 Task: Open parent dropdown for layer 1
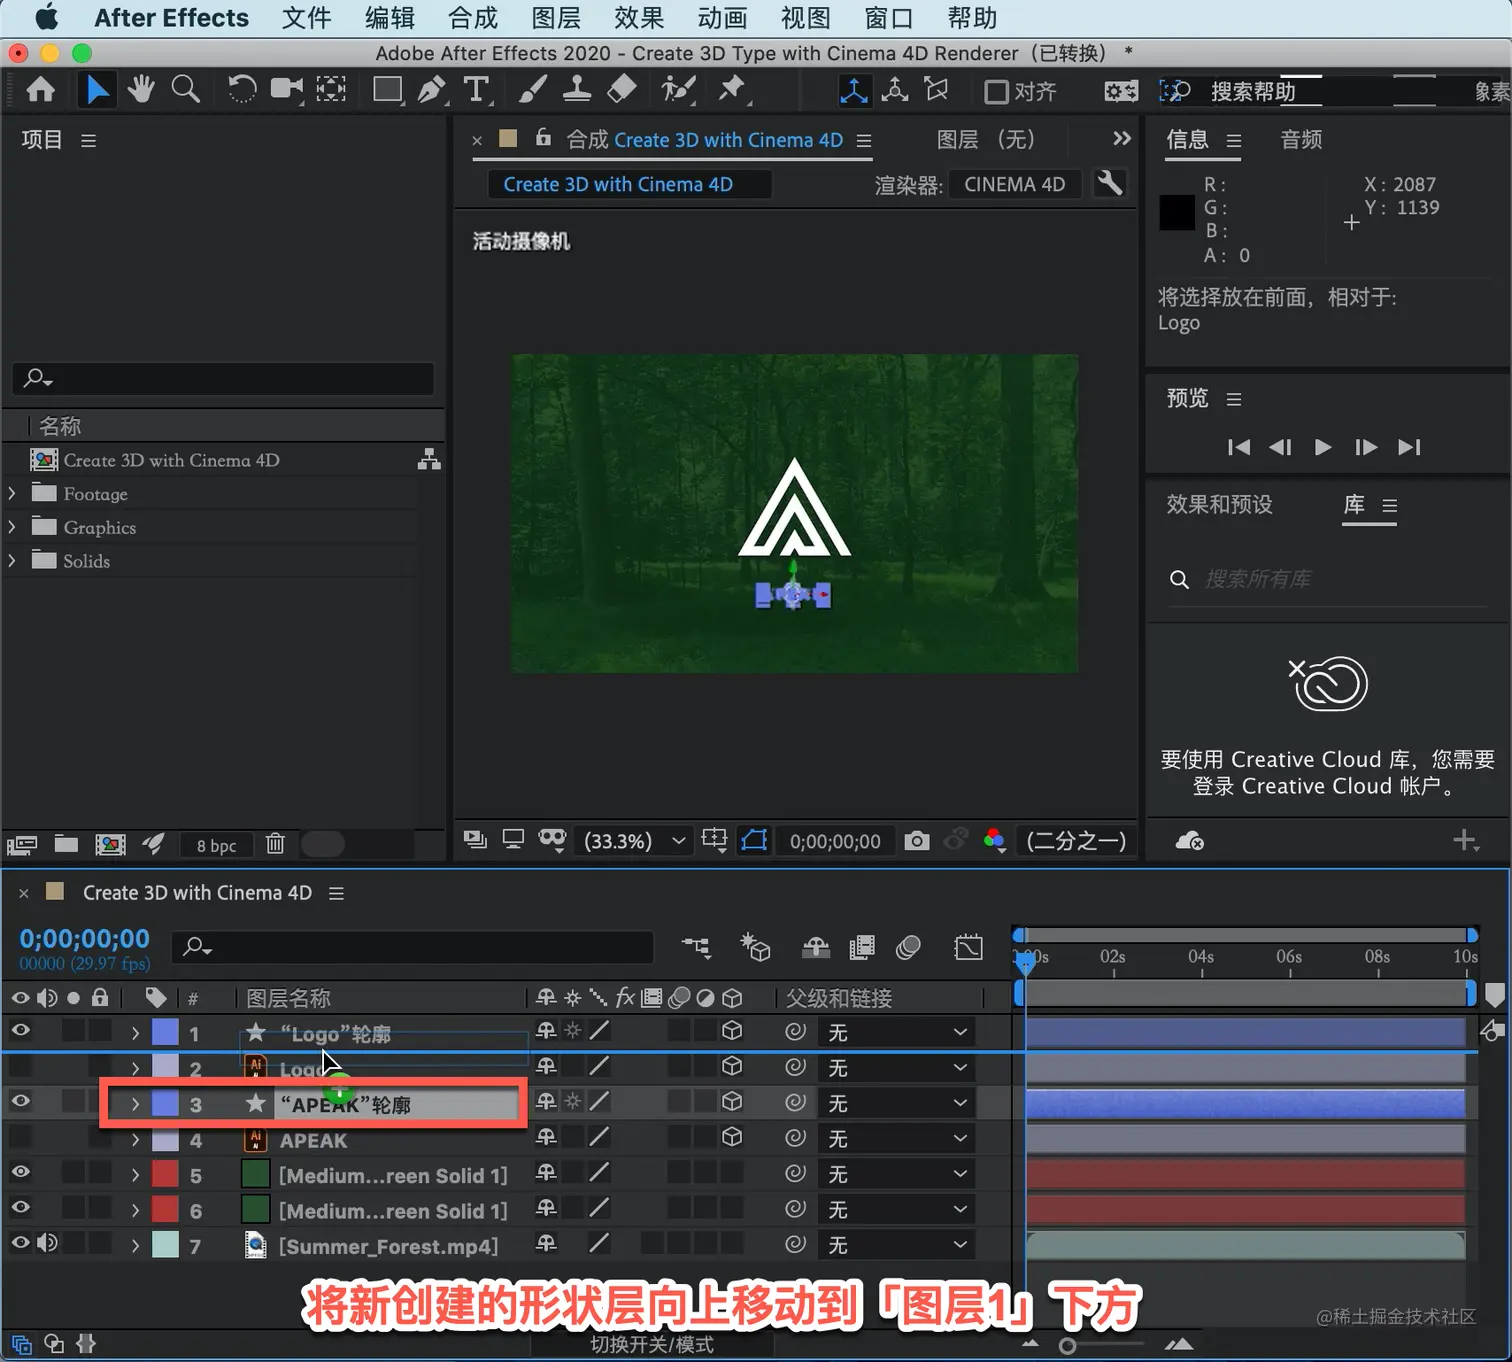point(897,1032)
